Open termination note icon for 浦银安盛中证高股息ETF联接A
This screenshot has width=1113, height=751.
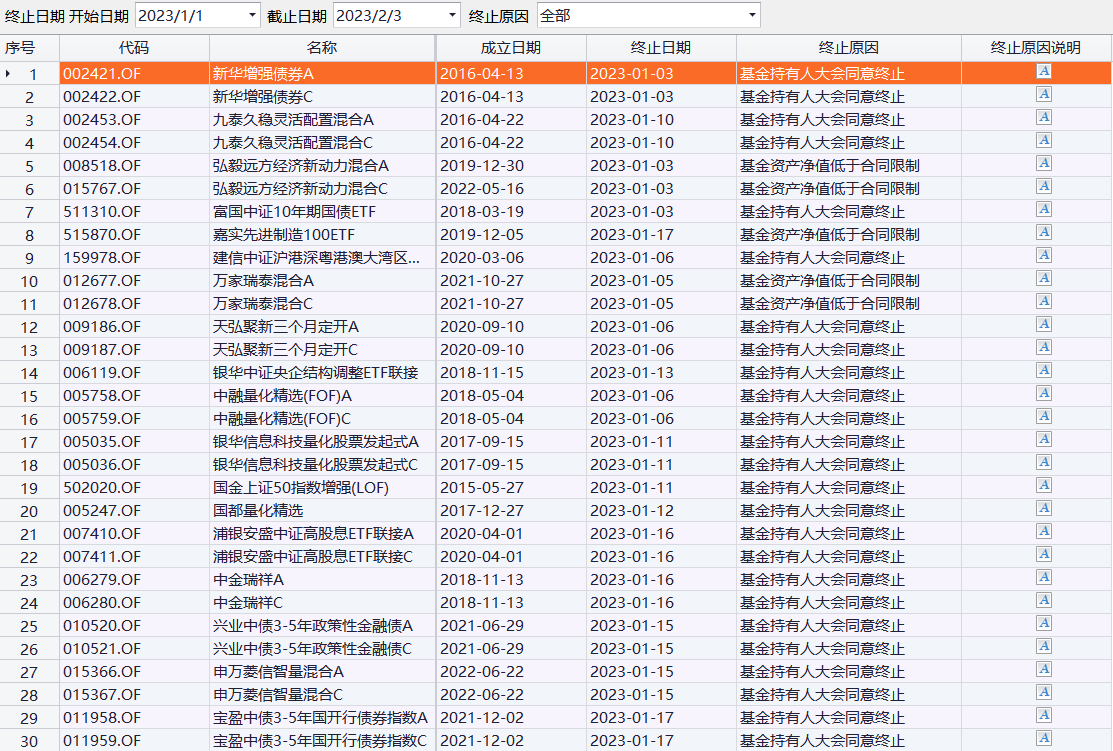point(1043,532)
